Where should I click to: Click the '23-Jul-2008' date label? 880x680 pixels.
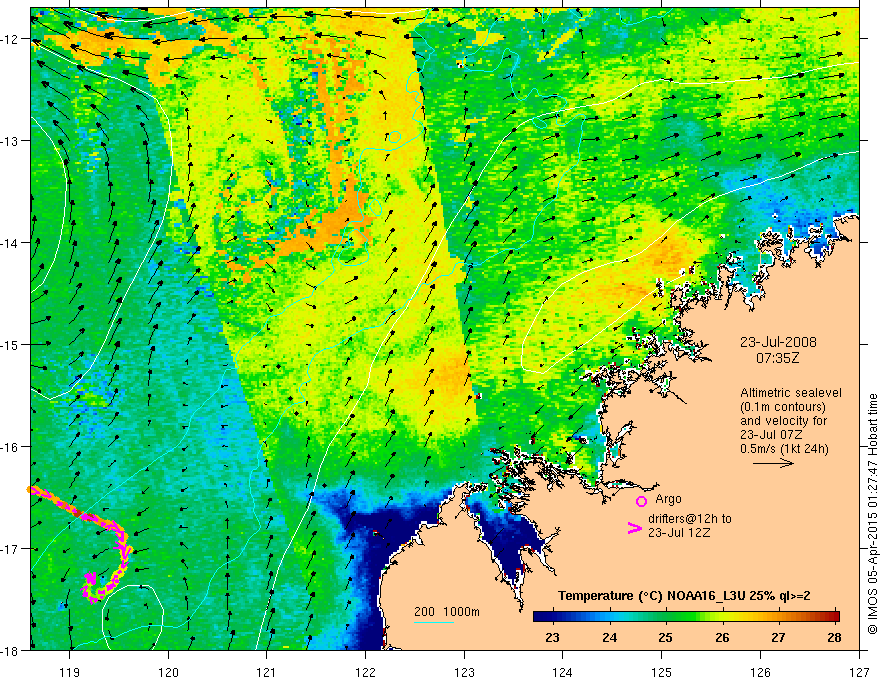(x=778, y=342)
